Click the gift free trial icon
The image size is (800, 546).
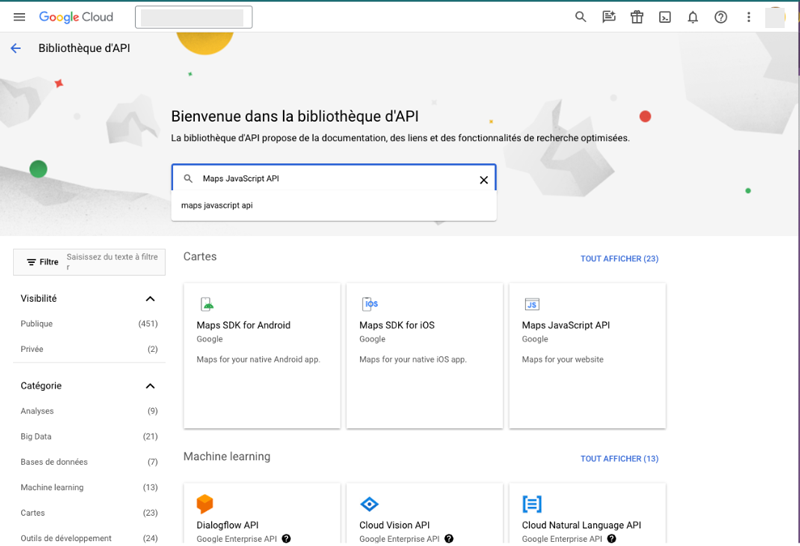(x=637, y=17)
